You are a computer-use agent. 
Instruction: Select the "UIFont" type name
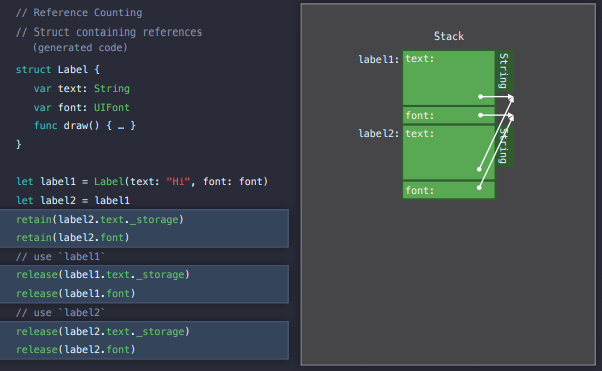pos(112,107)
